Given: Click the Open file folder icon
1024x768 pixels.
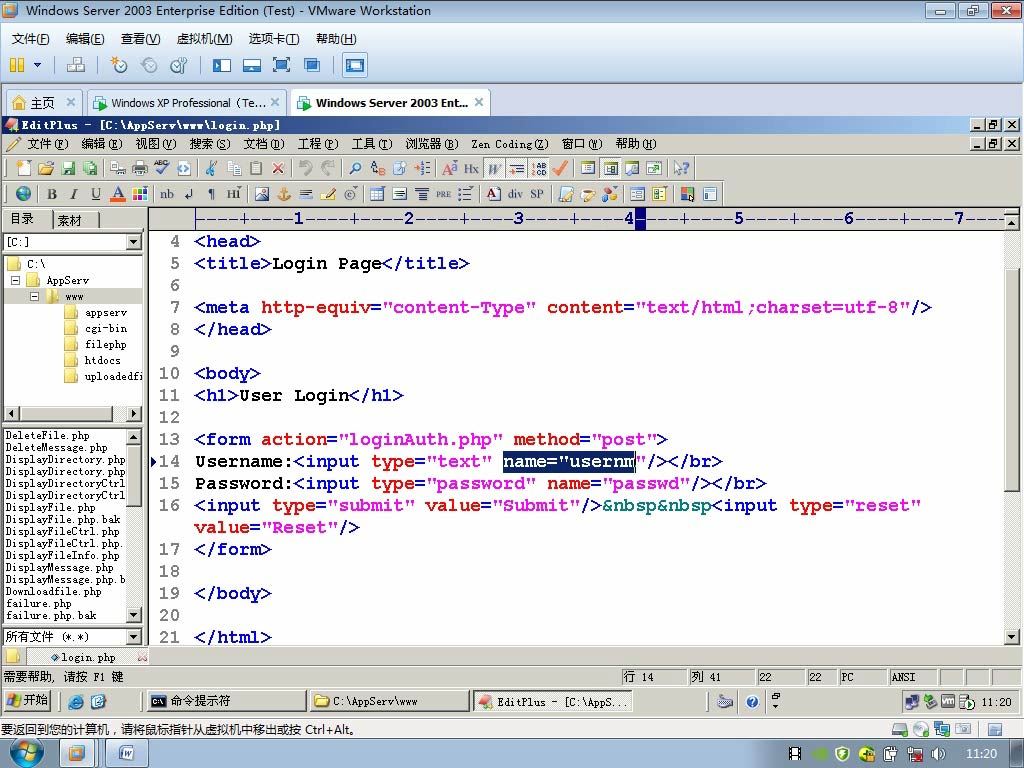Looking at the screenshot, I should [x=45, y=168].
